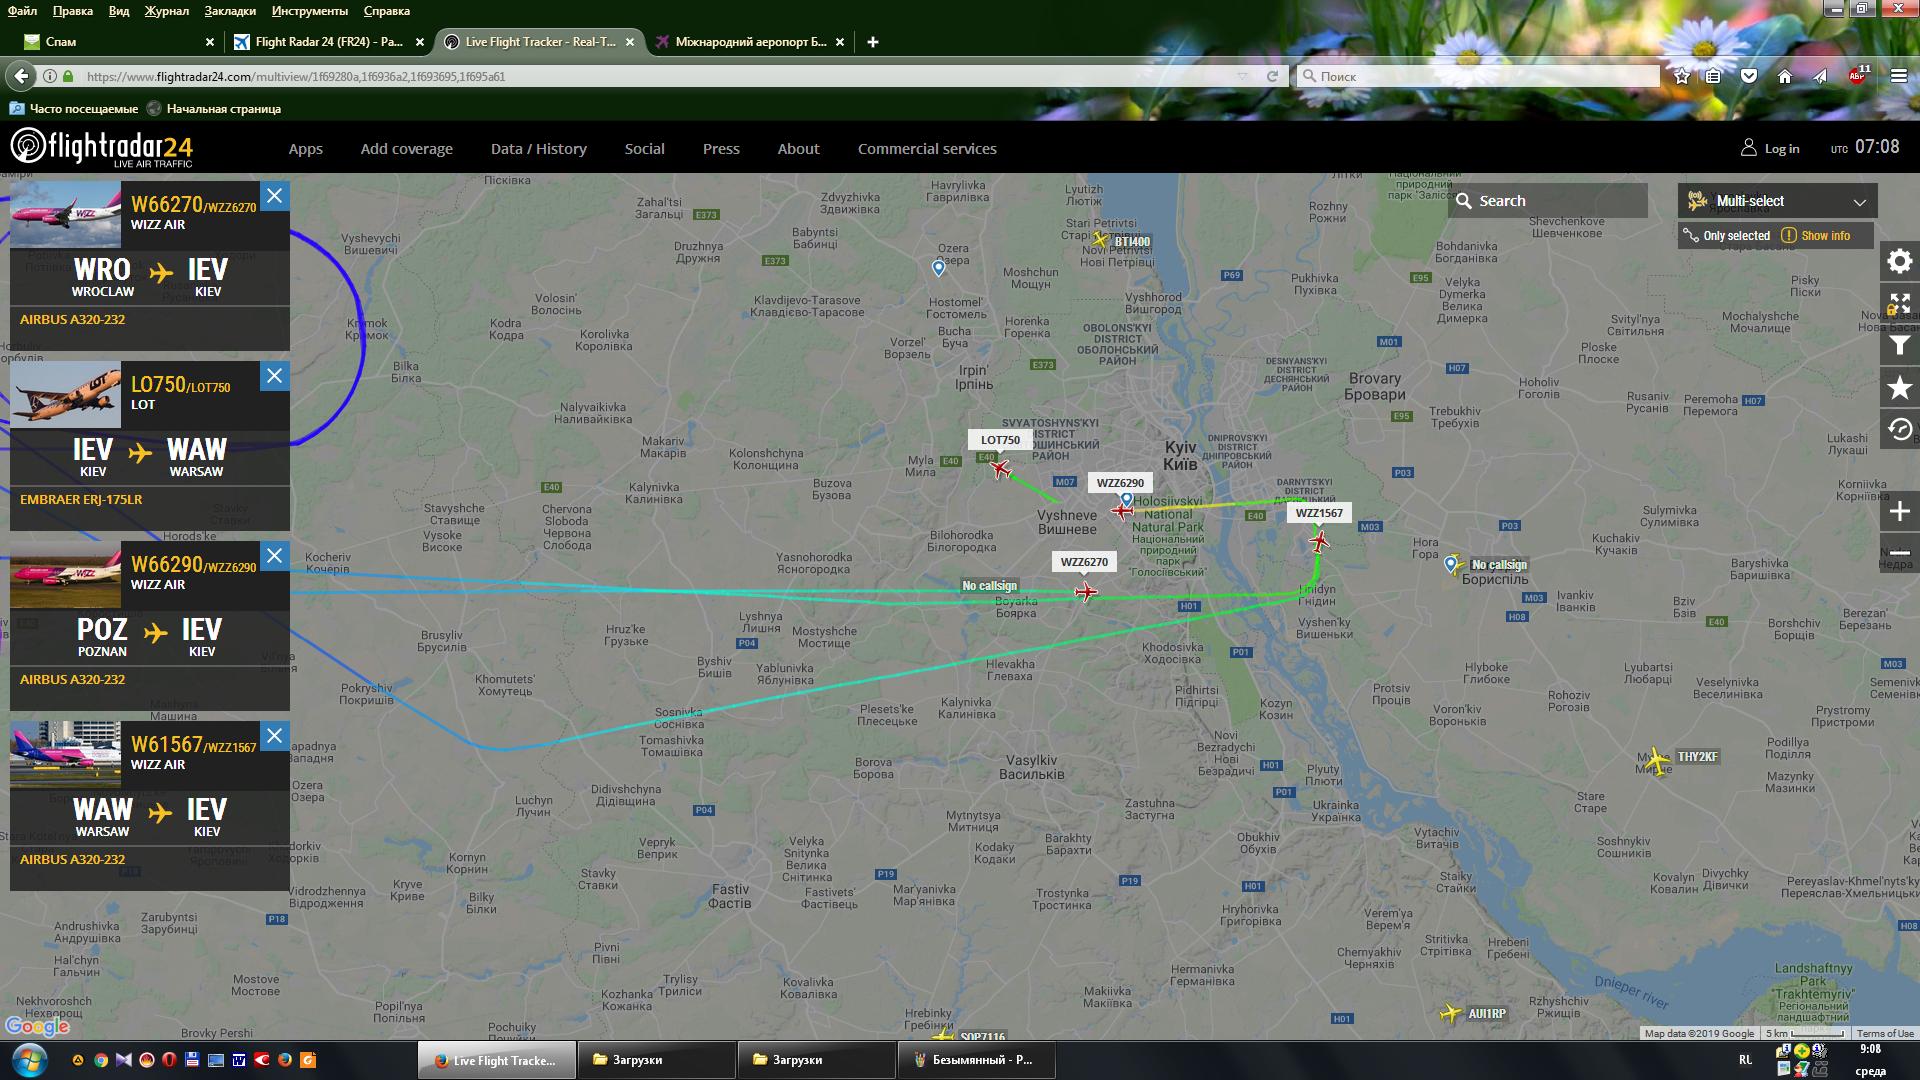Viewport: 1920px width, 1080px height.
Task: Click the flight Search field
Action: 1547,201
